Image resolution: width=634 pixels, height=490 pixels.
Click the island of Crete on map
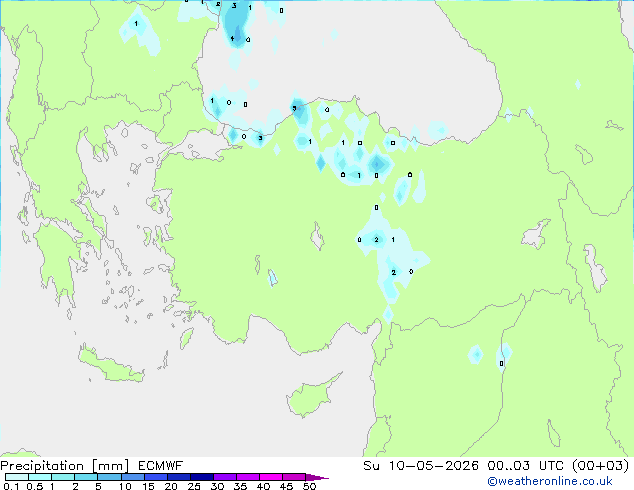(111, 366)
